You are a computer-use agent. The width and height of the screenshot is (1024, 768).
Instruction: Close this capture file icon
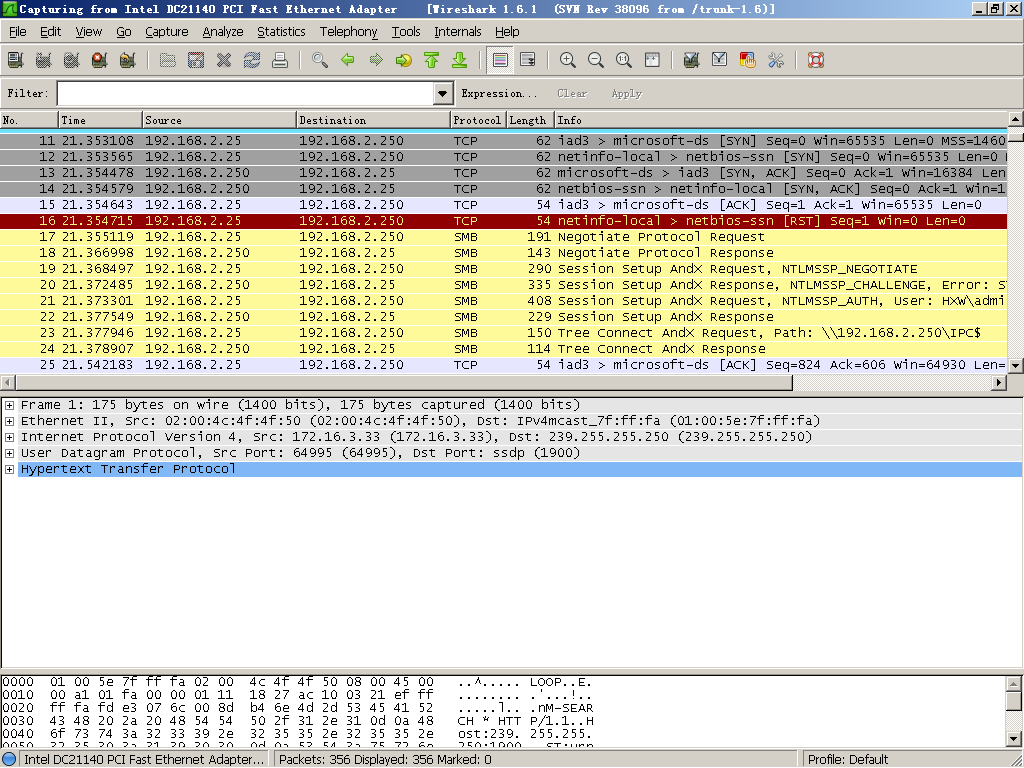coord(224,60)
